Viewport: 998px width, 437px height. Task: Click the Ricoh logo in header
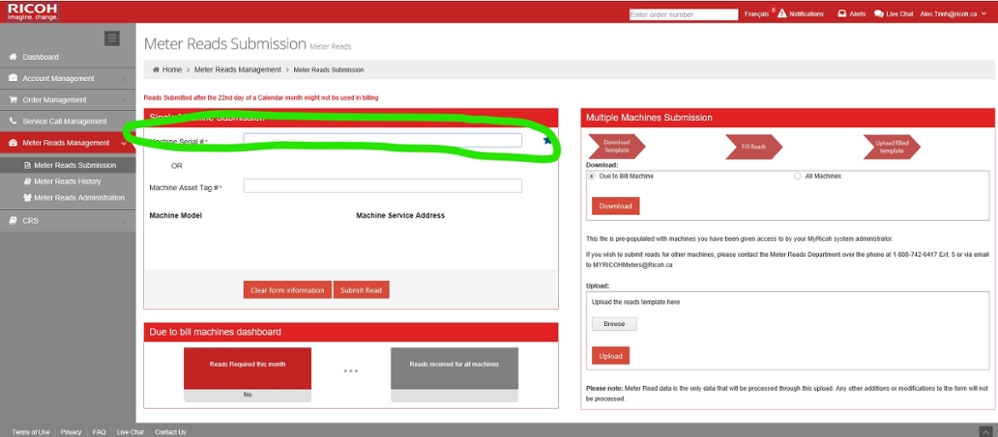click(32, 11)
